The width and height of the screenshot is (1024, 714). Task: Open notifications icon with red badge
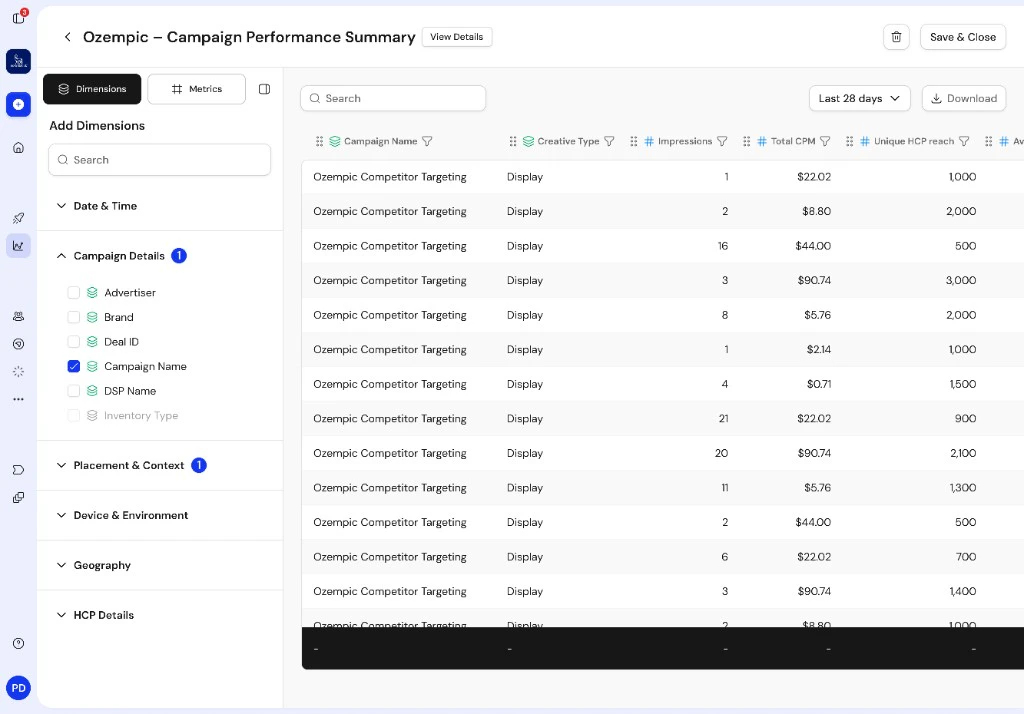click(19, 17)
